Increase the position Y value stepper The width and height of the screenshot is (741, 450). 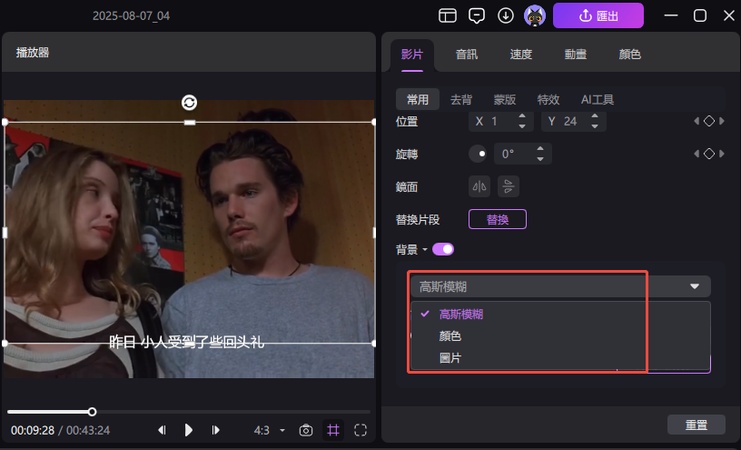pyautogui.click(x=595, y=116)
